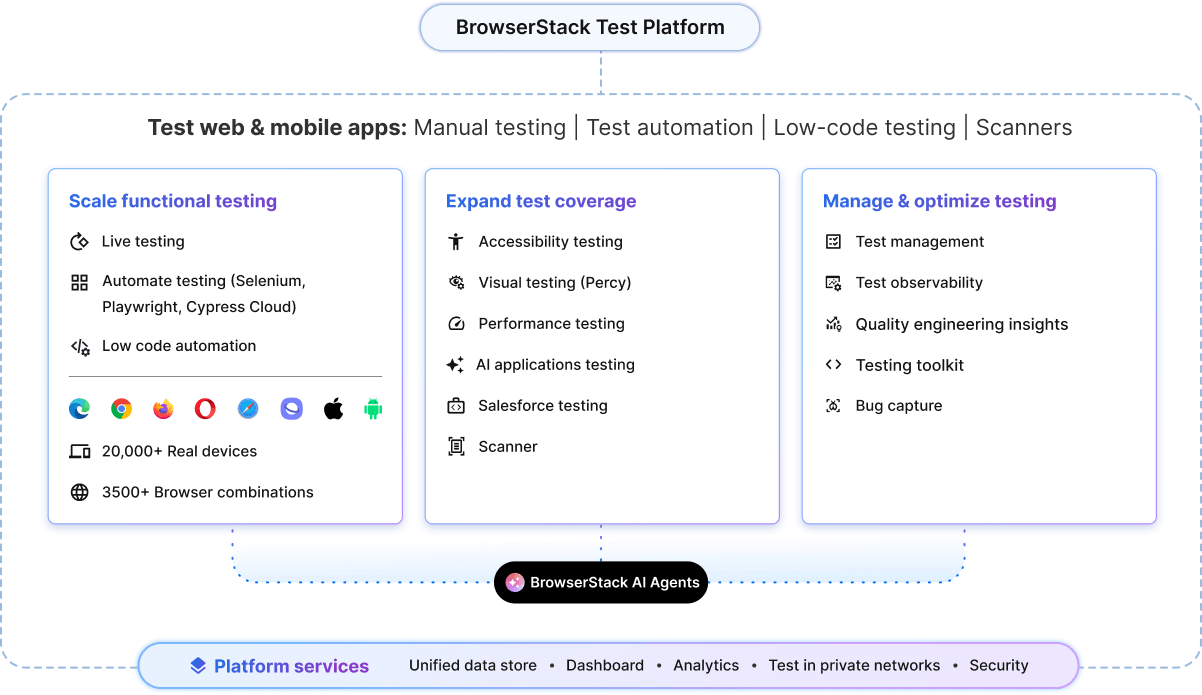Select Test management item

click(920, 242)
